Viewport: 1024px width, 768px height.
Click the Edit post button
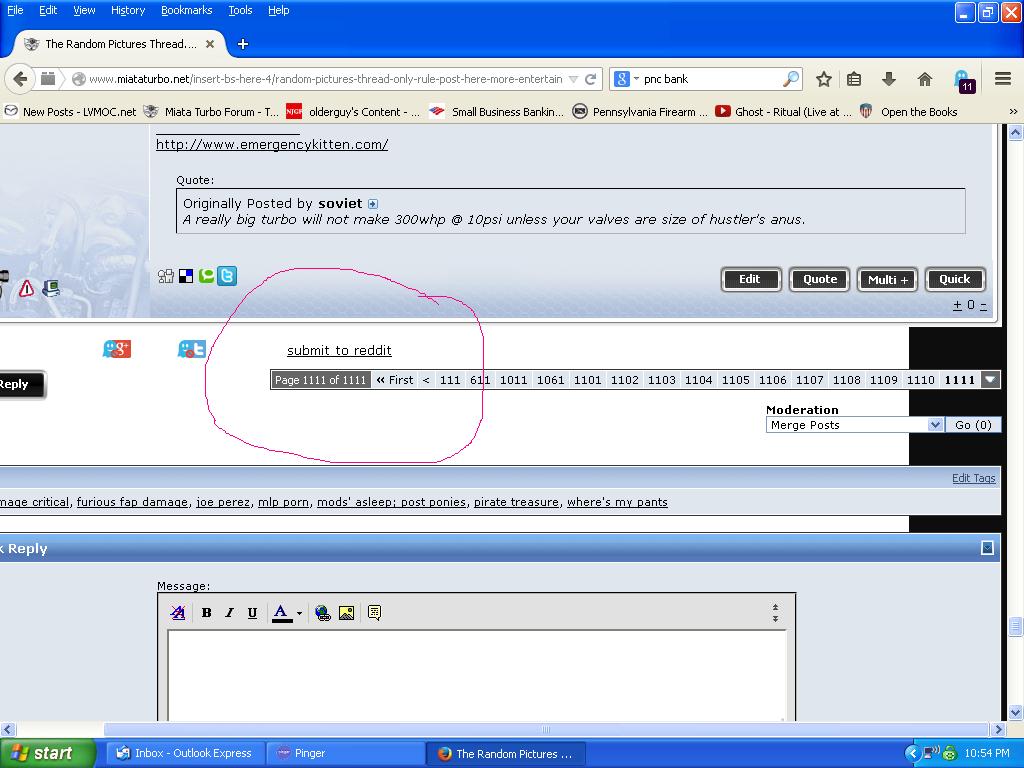(750, 280)
